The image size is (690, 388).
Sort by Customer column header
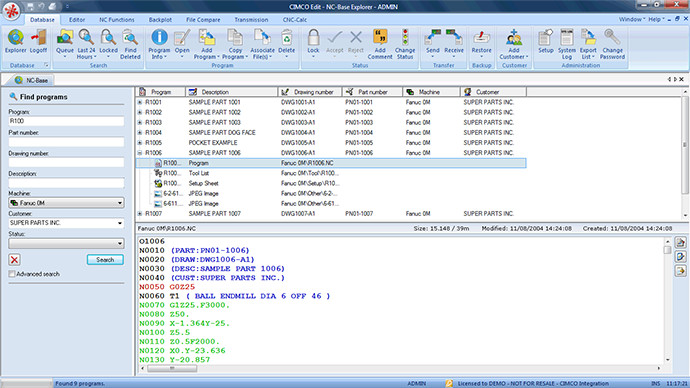[493, 92]
